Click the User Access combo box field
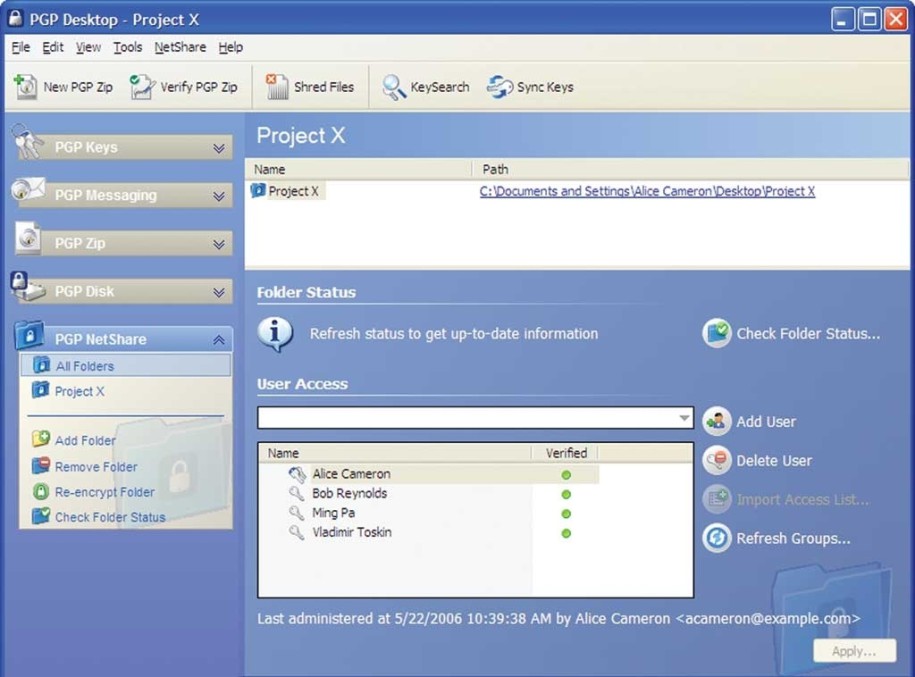 (475, 418)
